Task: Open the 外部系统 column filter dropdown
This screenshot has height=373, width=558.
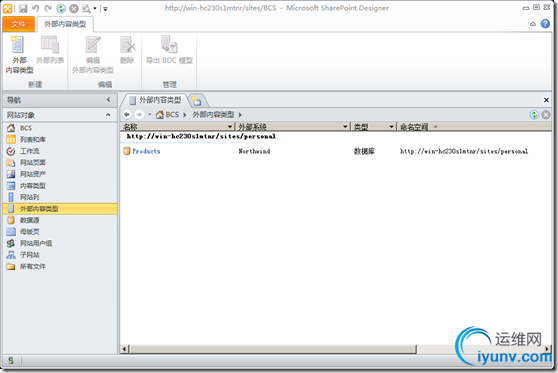Action: click(x=345, y=127)
